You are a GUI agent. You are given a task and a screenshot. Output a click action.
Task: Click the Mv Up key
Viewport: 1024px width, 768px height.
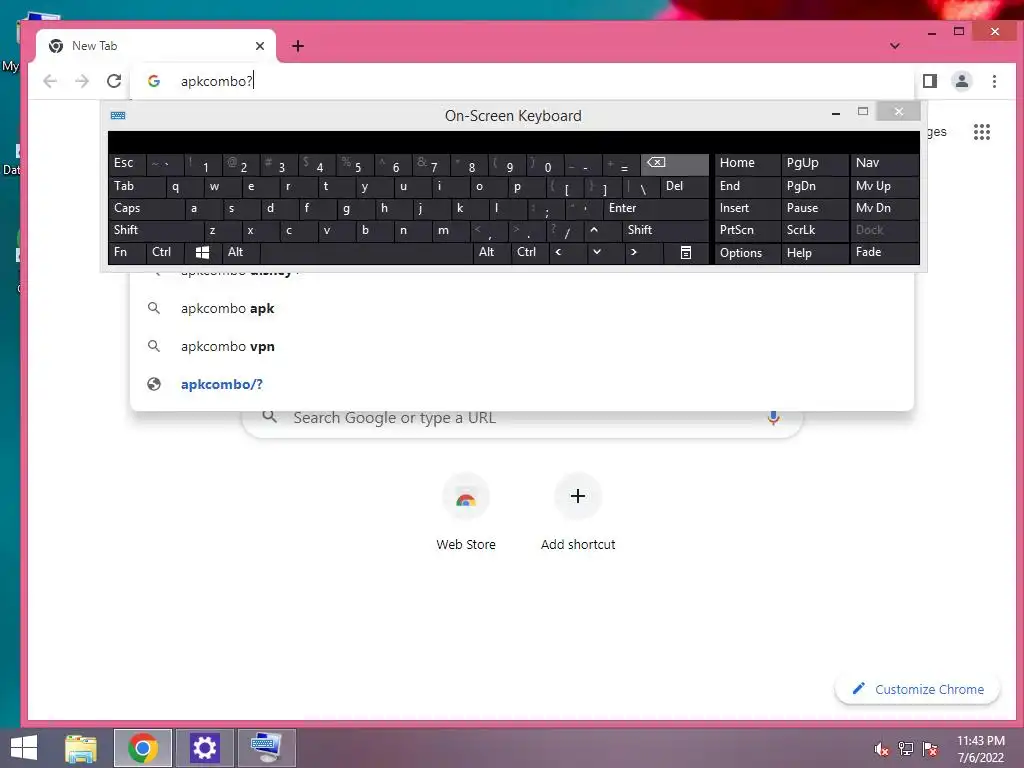point(884,186)
